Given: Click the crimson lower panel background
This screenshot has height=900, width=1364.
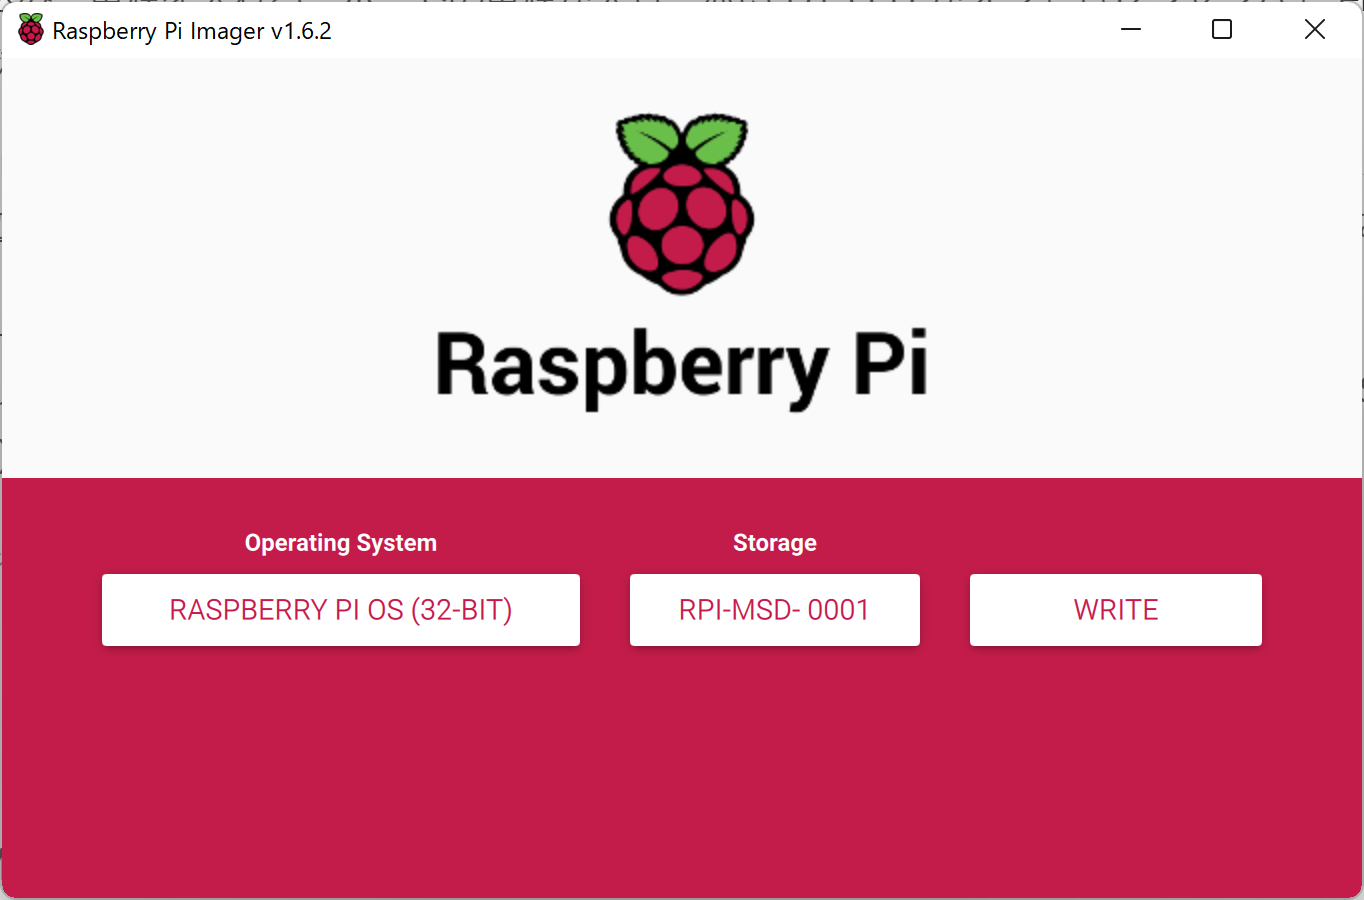Looking at the screenshot, I should (682, 780).
